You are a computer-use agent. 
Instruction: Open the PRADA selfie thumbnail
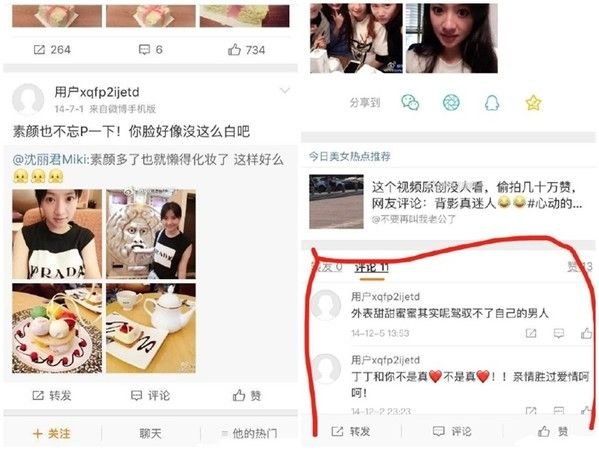pos(57,234)
